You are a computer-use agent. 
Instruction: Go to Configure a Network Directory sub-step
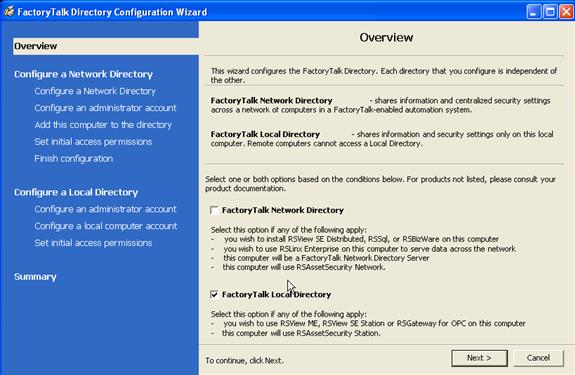[95, 91]
